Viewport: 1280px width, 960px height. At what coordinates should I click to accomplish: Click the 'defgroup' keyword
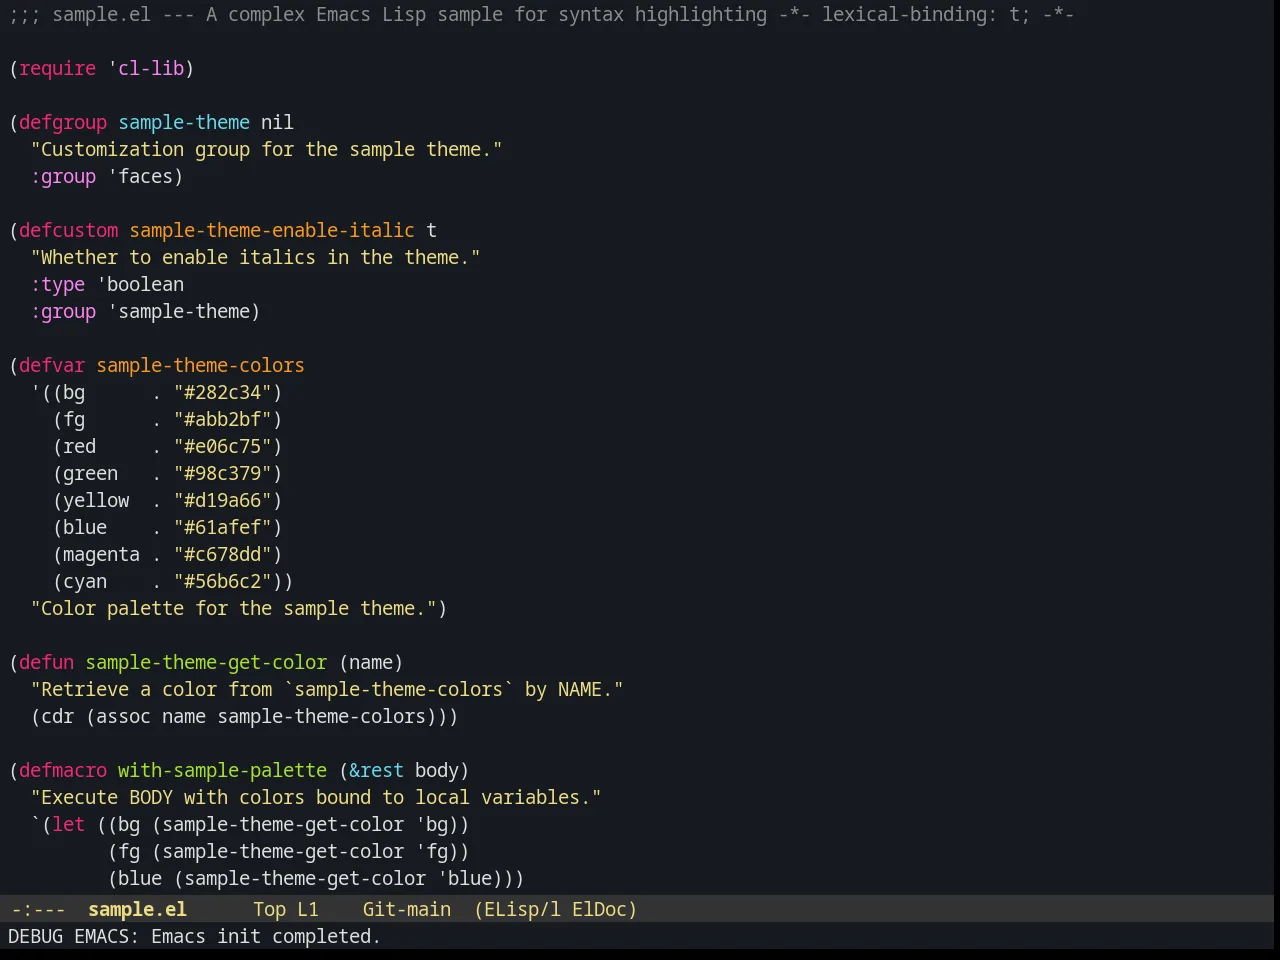[x=63, y=122]
